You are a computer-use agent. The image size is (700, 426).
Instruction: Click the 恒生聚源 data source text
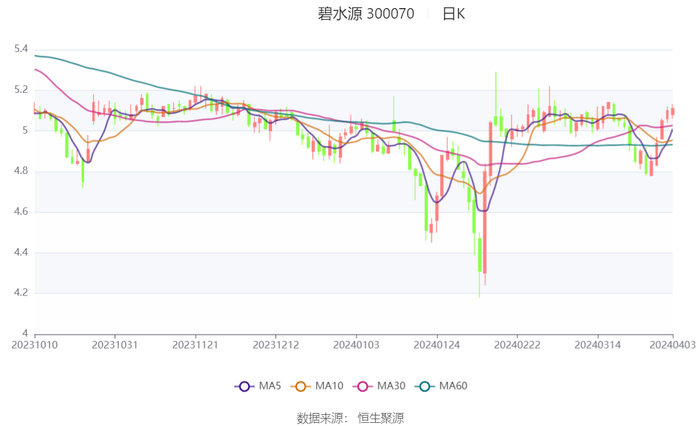pos(384,417)
